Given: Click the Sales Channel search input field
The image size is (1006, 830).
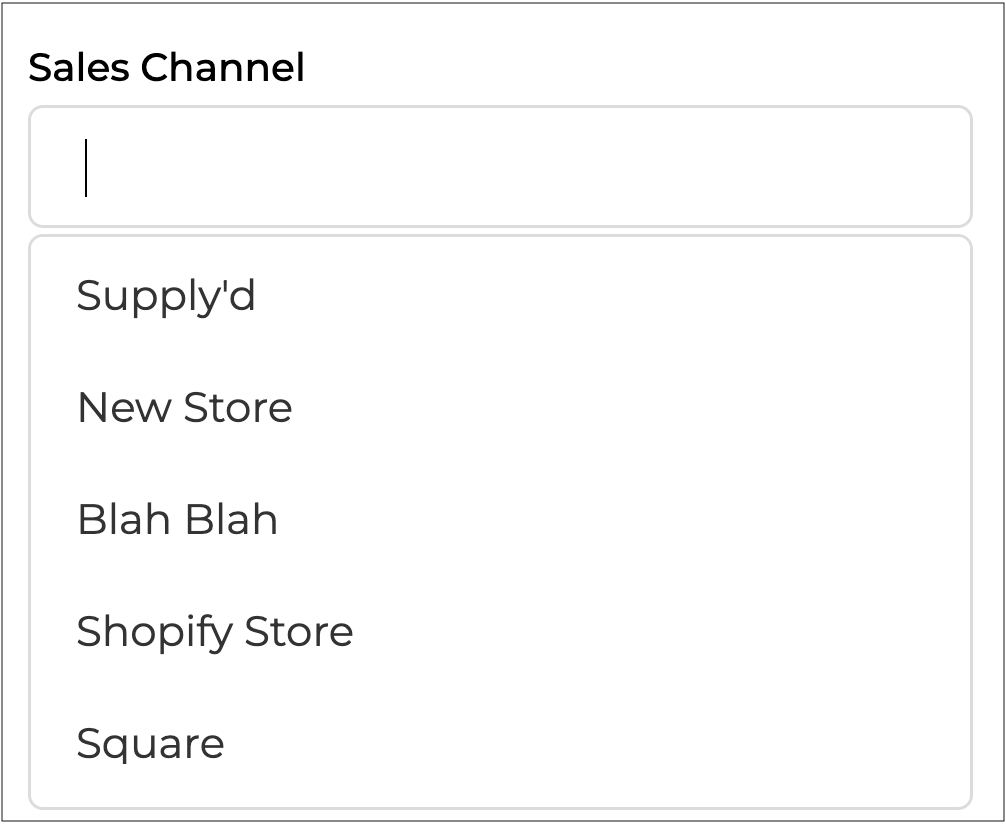Looking at the screenshot, I should click(x=500, y=167).
